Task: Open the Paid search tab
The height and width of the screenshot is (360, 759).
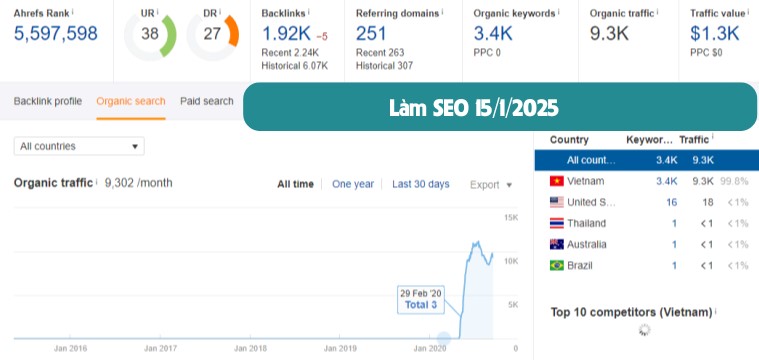Action: point(207,101)
